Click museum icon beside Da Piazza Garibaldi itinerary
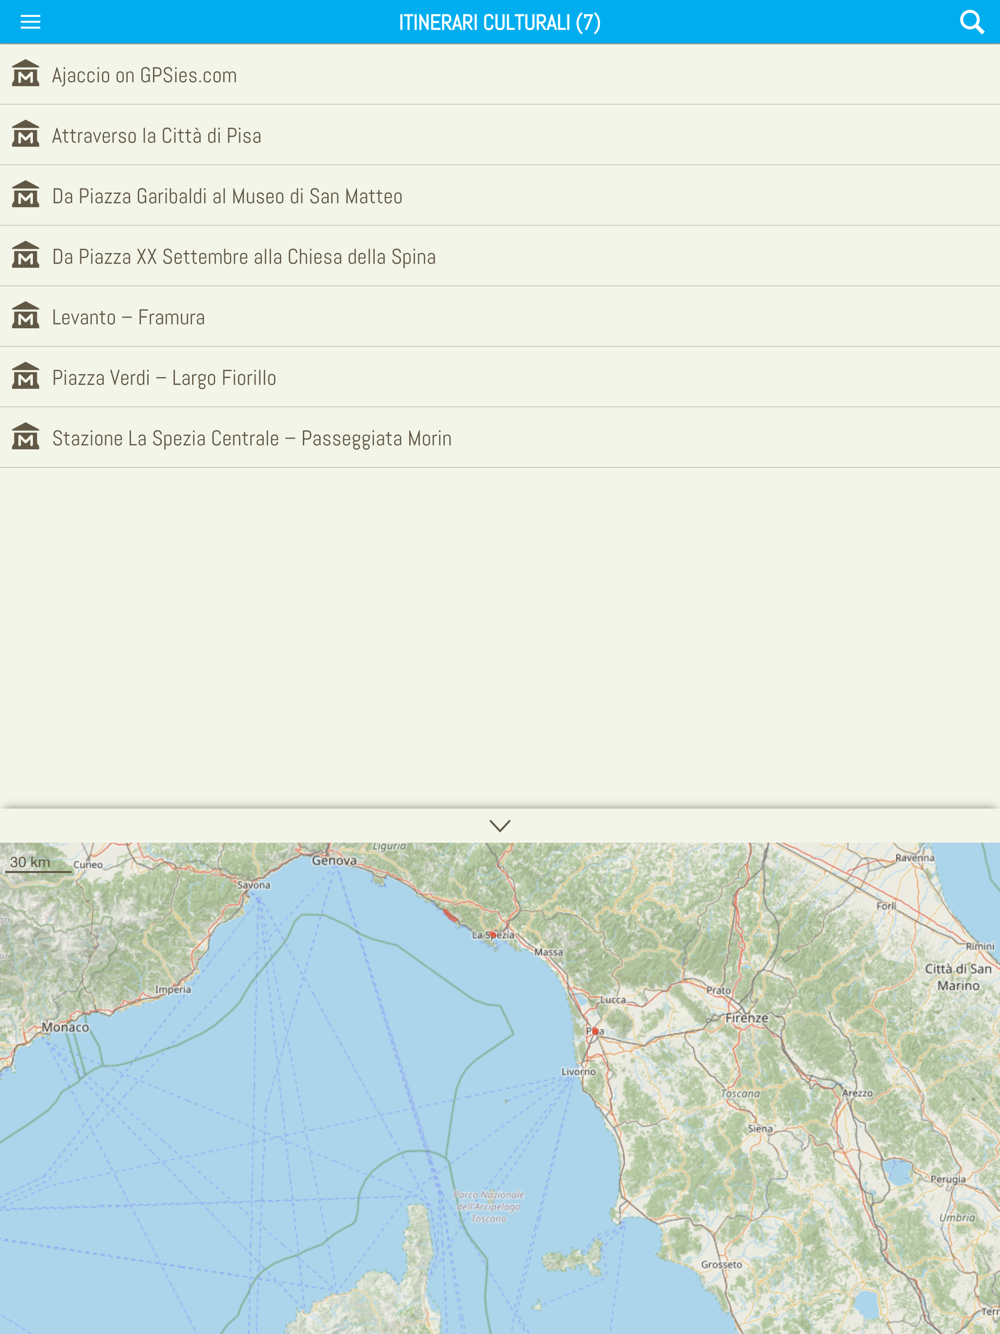The width and height of the screenshot is (1000, 1334). (x=26, y=196)
